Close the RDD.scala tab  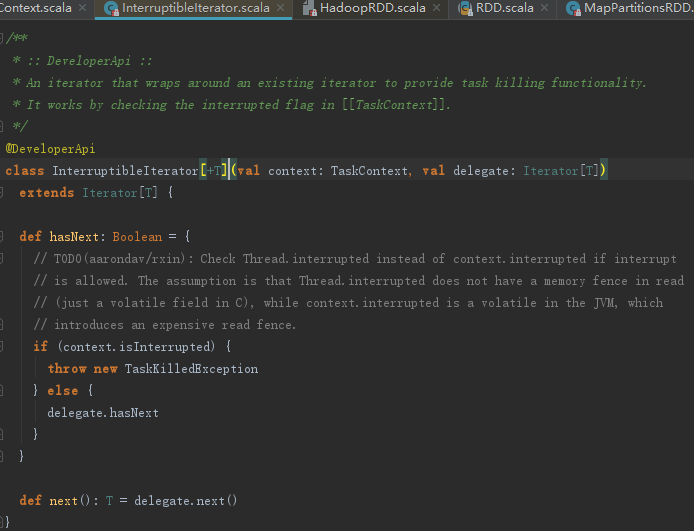pos(544,8)
